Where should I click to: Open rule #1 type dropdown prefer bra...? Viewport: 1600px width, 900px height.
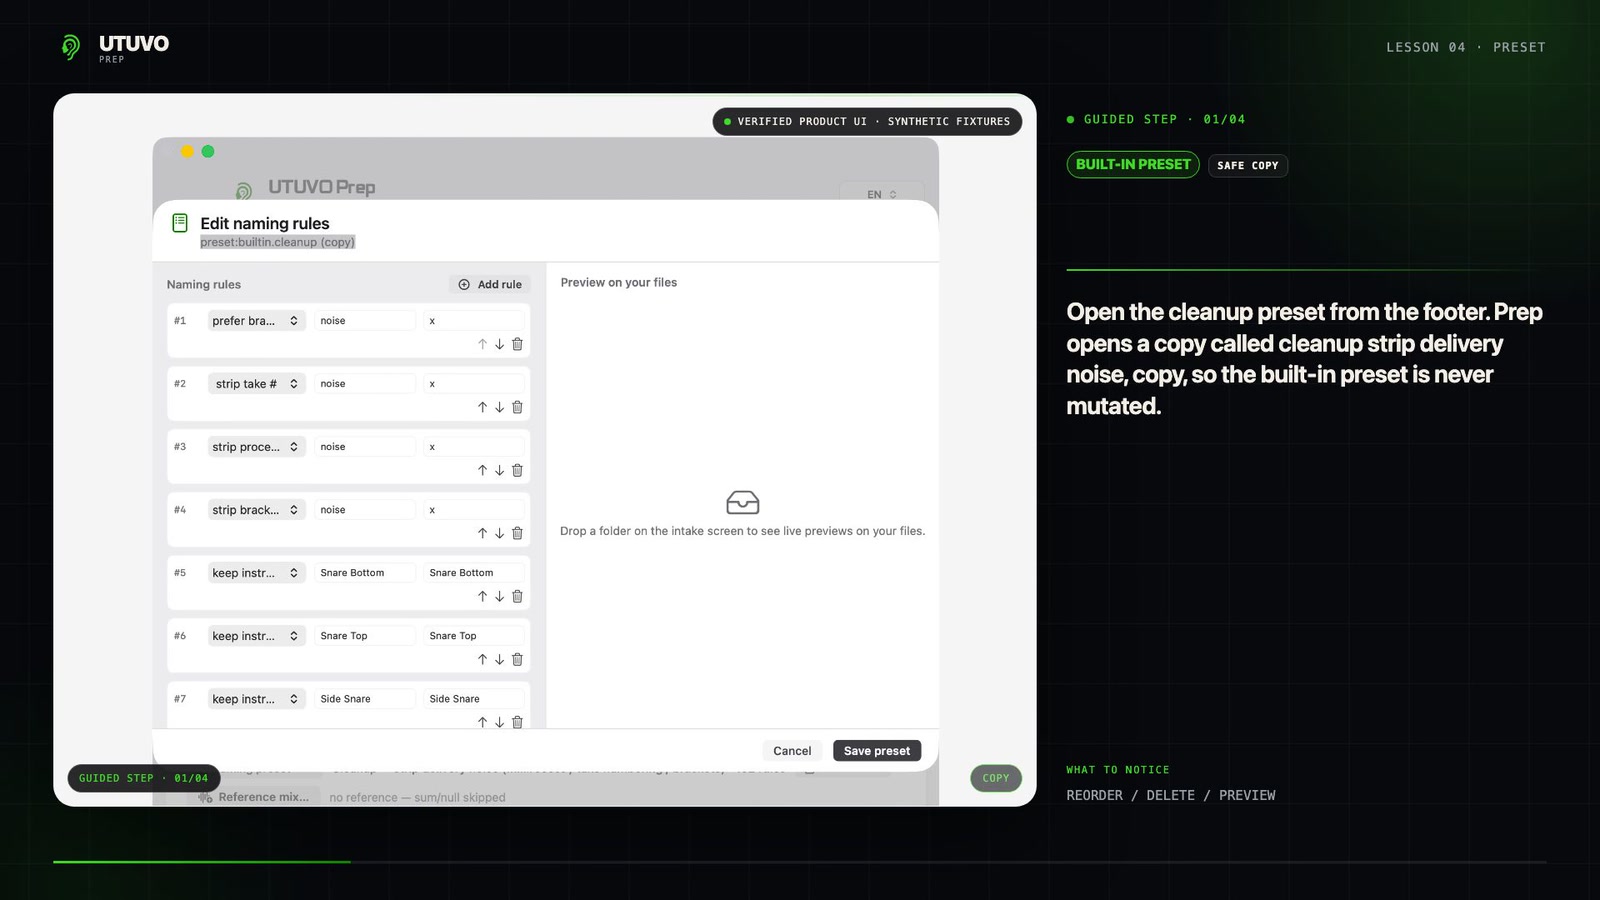coord(256,321)
